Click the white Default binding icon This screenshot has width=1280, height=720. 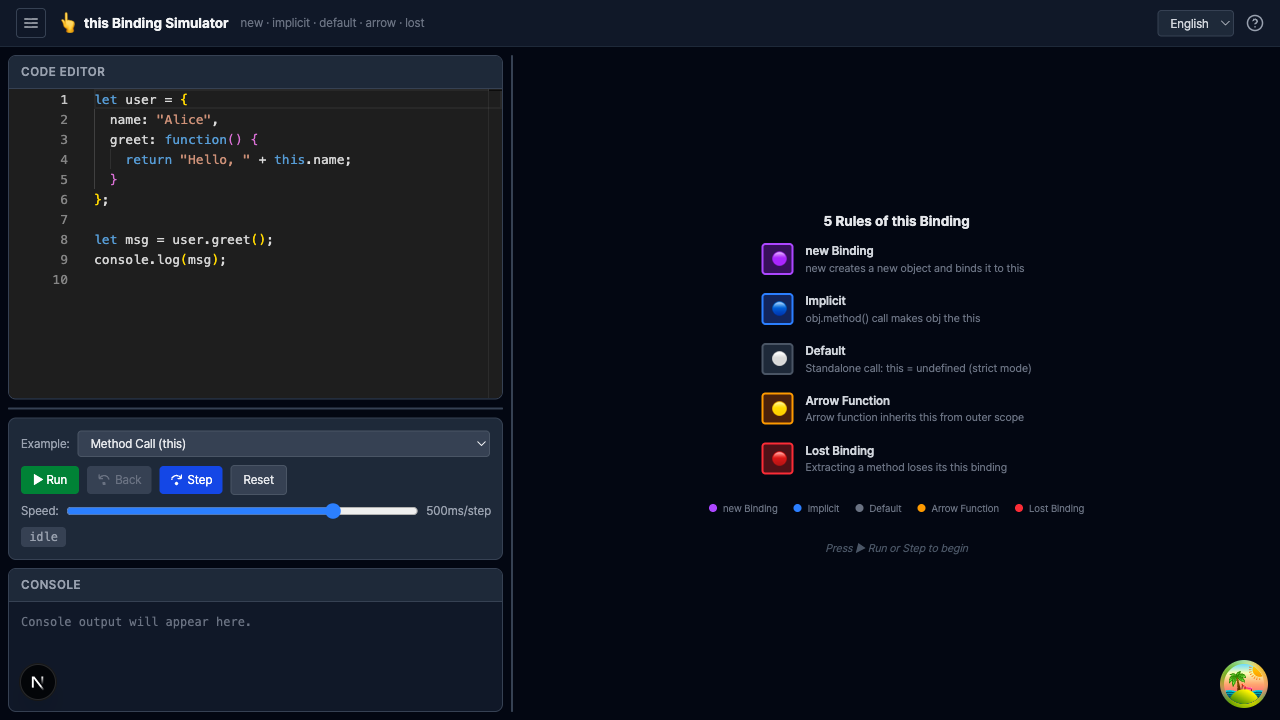777,359
